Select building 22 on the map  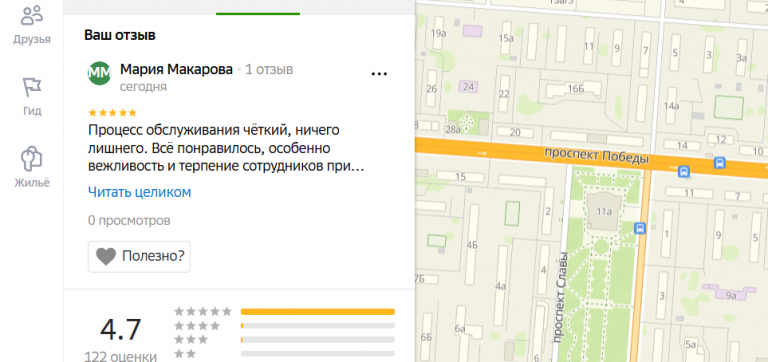point(504,94)
